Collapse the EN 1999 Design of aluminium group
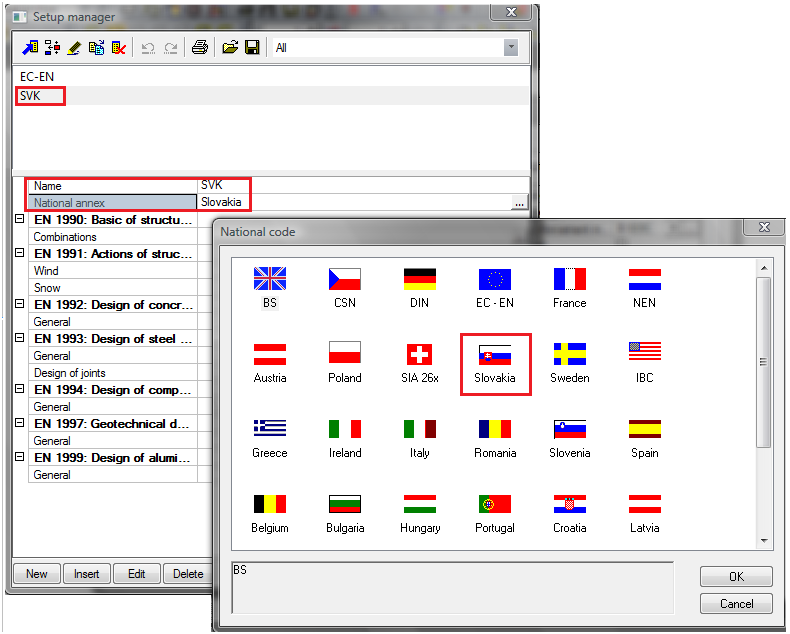Screen dimensions: 790x634 tap(20, 457)
